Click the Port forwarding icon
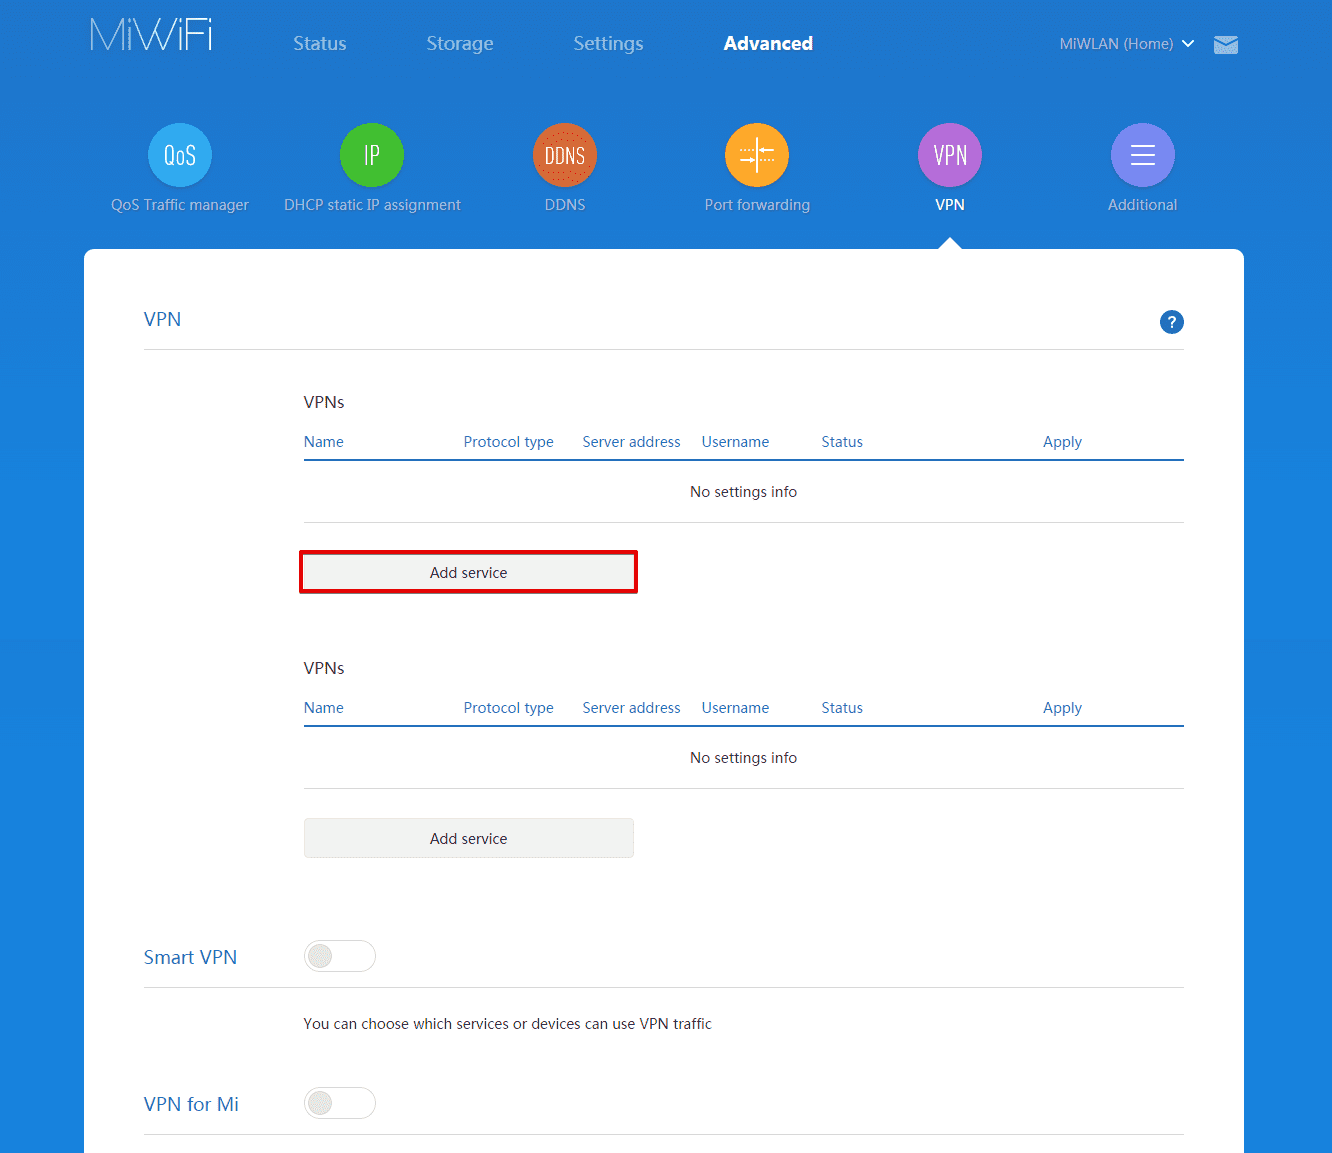 (757, 155)
